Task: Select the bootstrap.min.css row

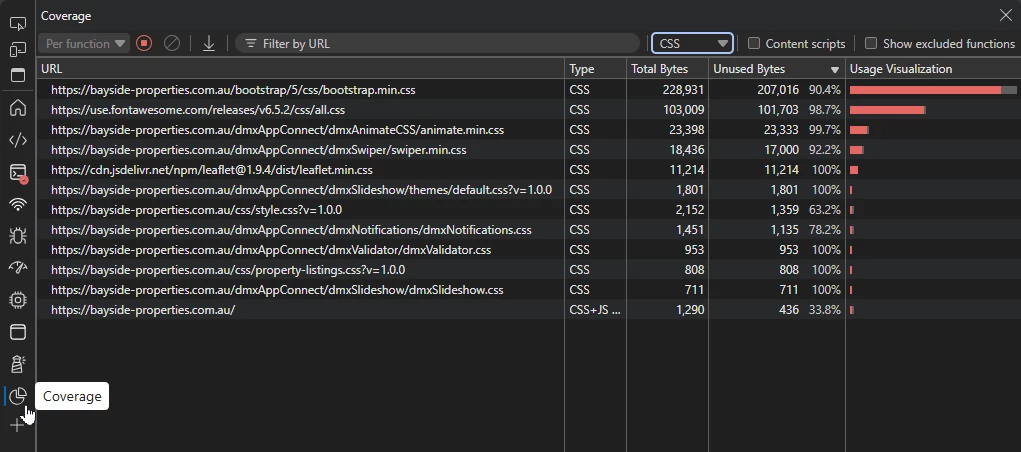Action: pos(529,90)
